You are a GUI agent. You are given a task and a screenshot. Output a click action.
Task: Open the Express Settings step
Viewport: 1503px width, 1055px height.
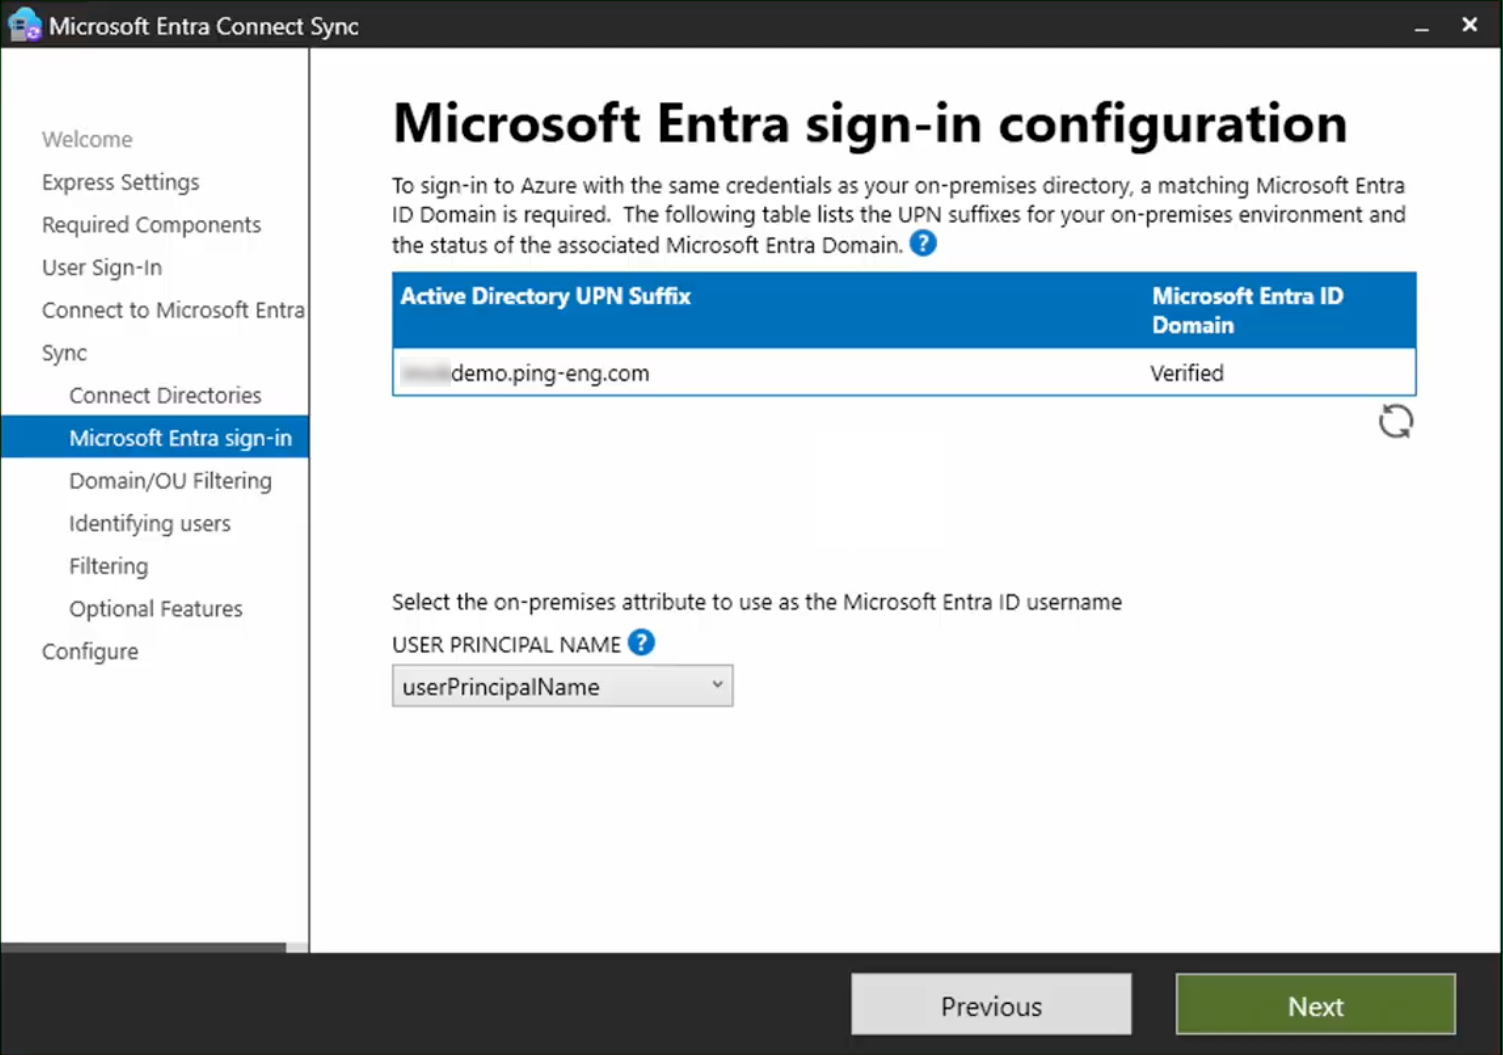click(120, 182)
